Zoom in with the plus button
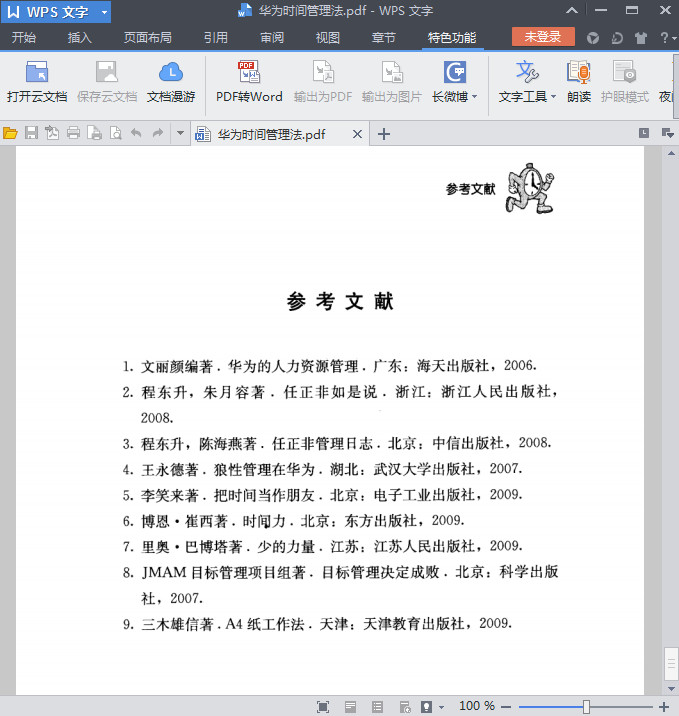 (664, 707)
